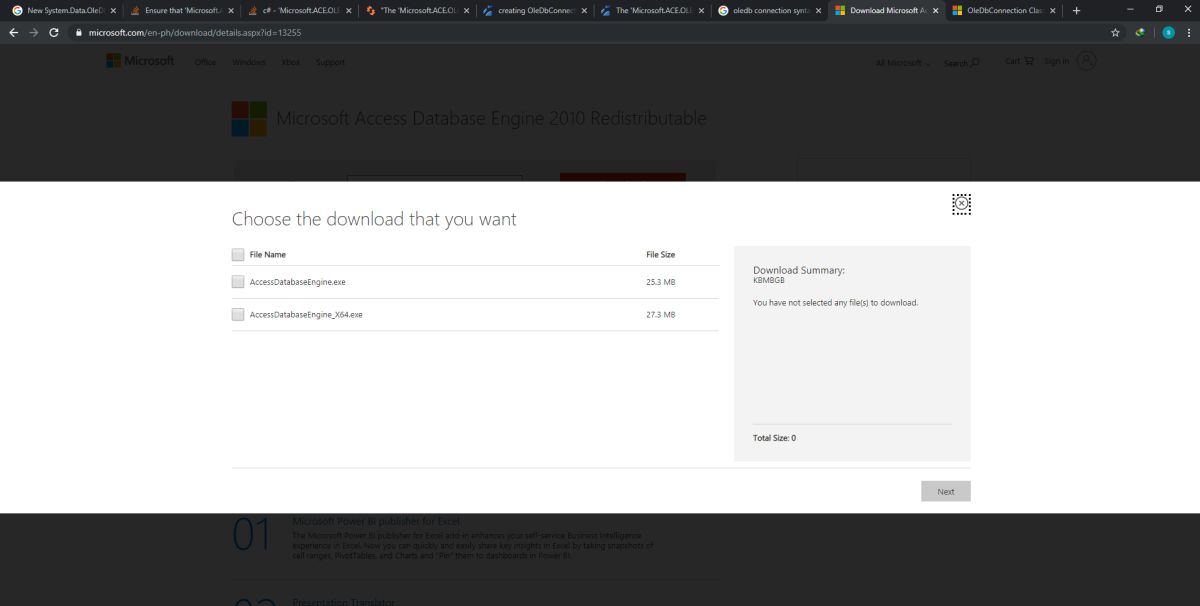Click the site lock icon
1200x606 pixels.
tap(79, 32)
